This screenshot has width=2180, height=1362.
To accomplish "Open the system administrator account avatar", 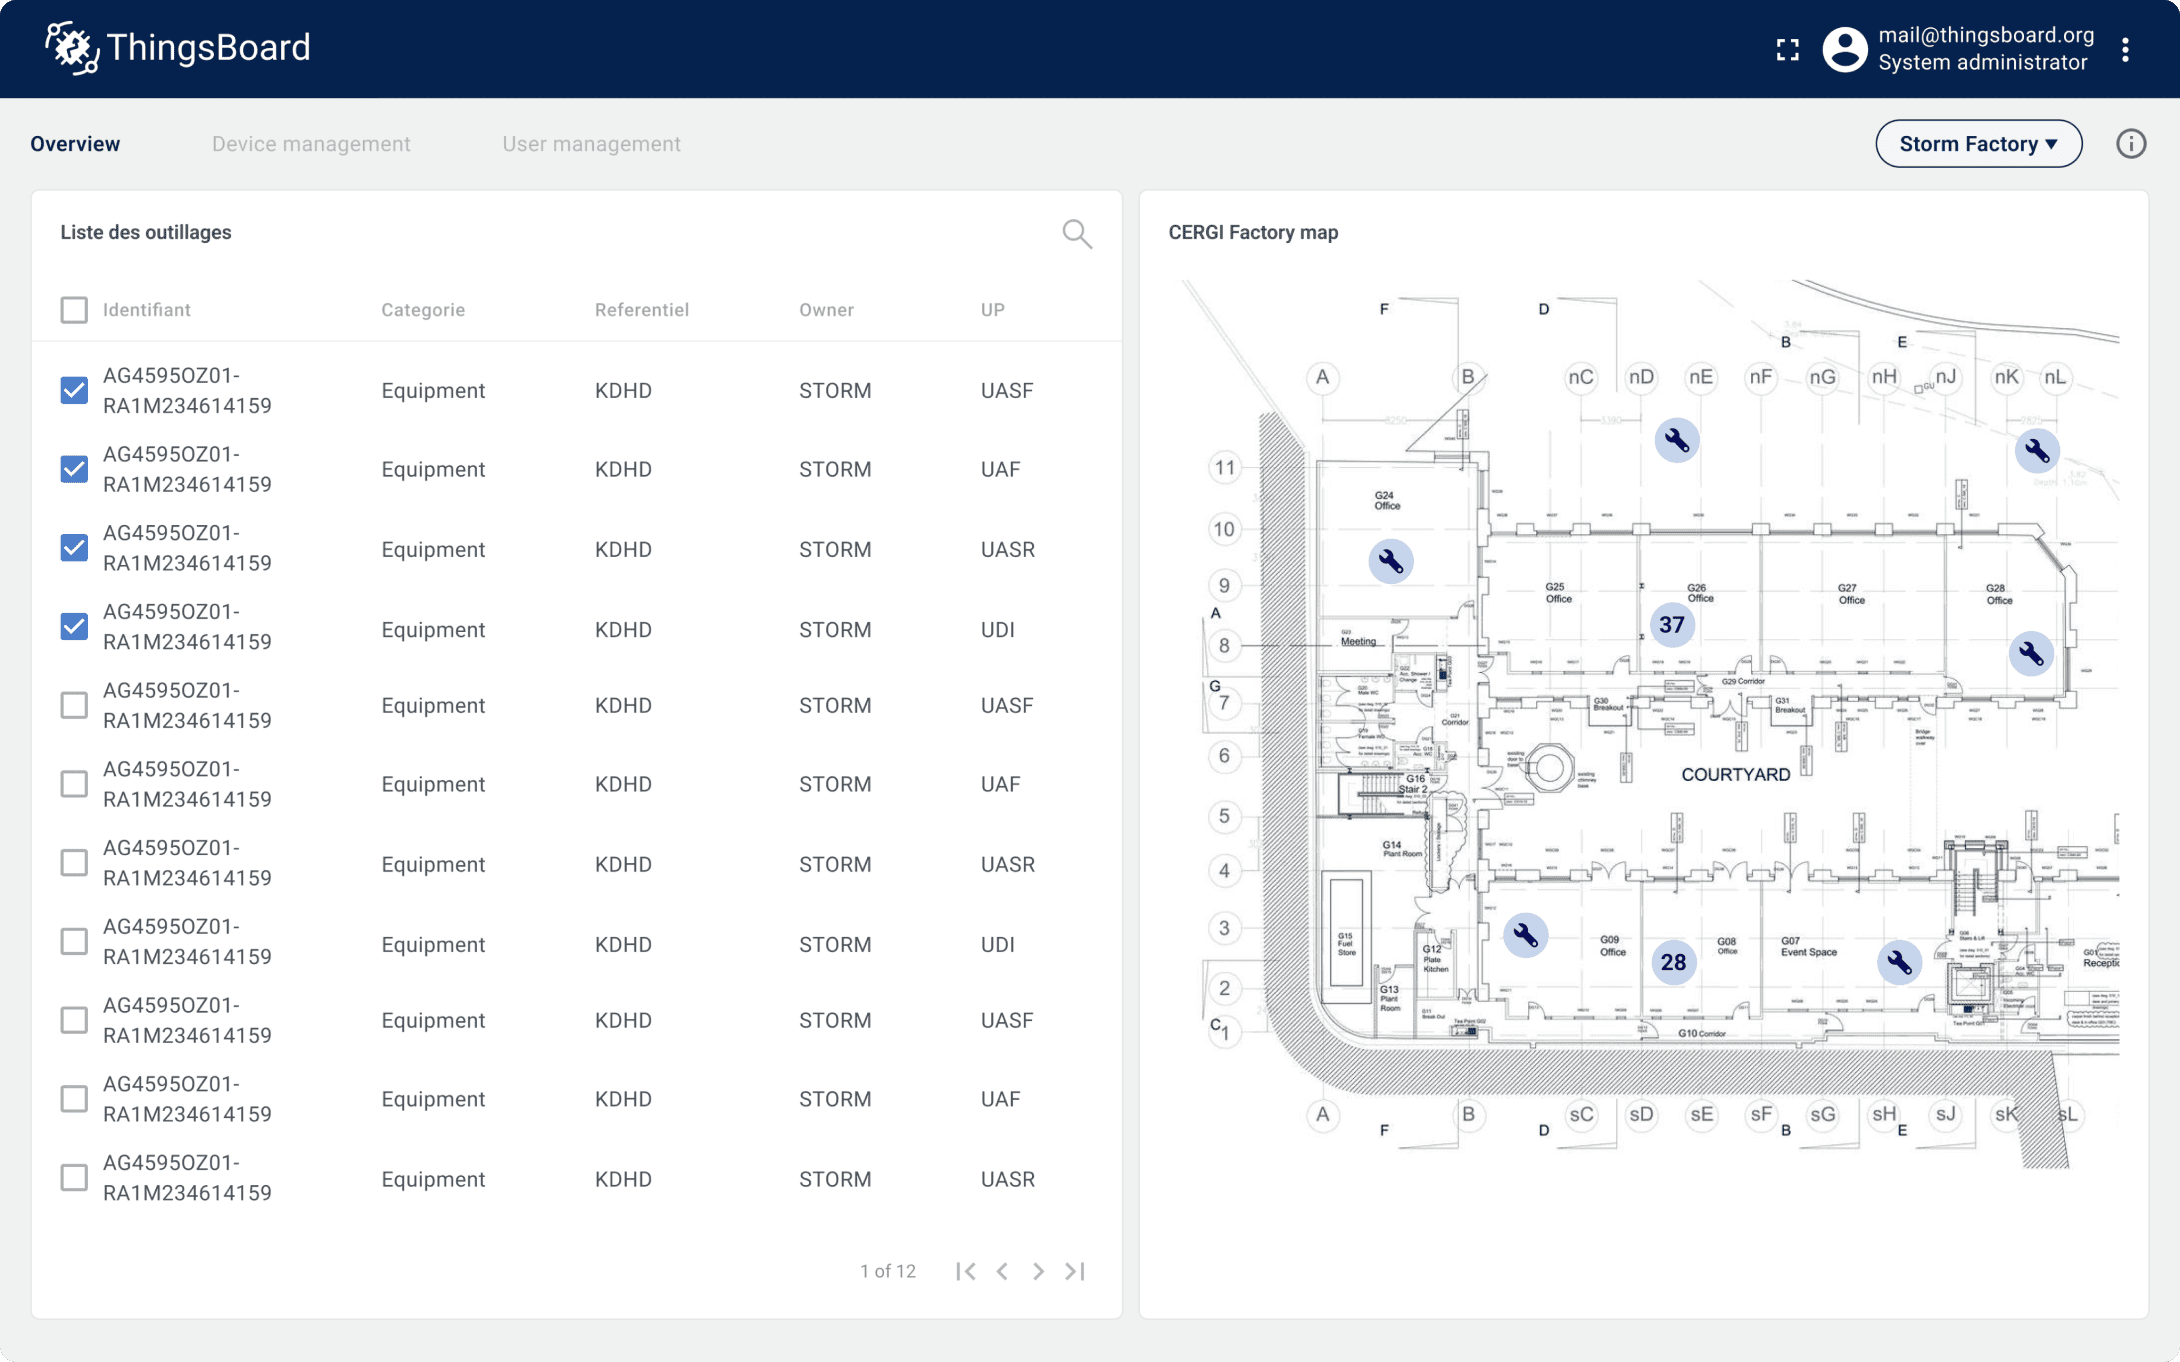I will (x=1844, y=49).
